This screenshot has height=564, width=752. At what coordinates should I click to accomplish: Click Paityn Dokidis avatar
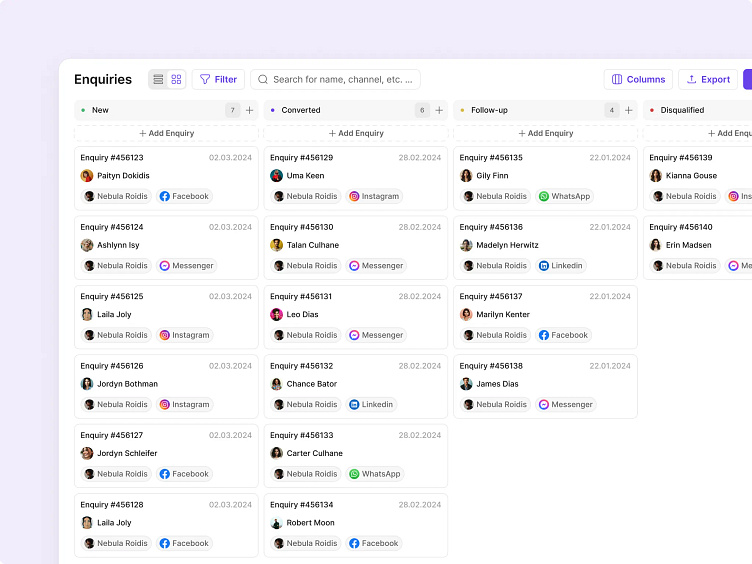click(87, 176)
